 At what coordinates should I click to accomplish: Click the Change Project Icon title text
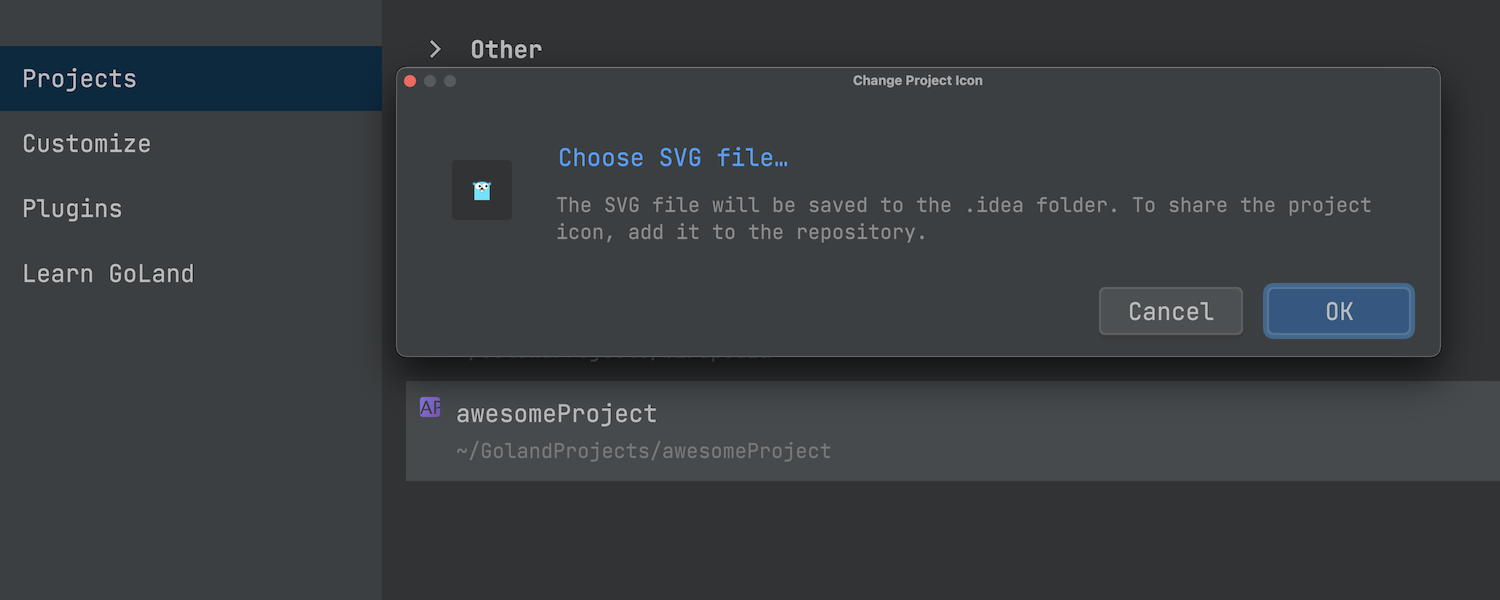[x=917, y=81]
